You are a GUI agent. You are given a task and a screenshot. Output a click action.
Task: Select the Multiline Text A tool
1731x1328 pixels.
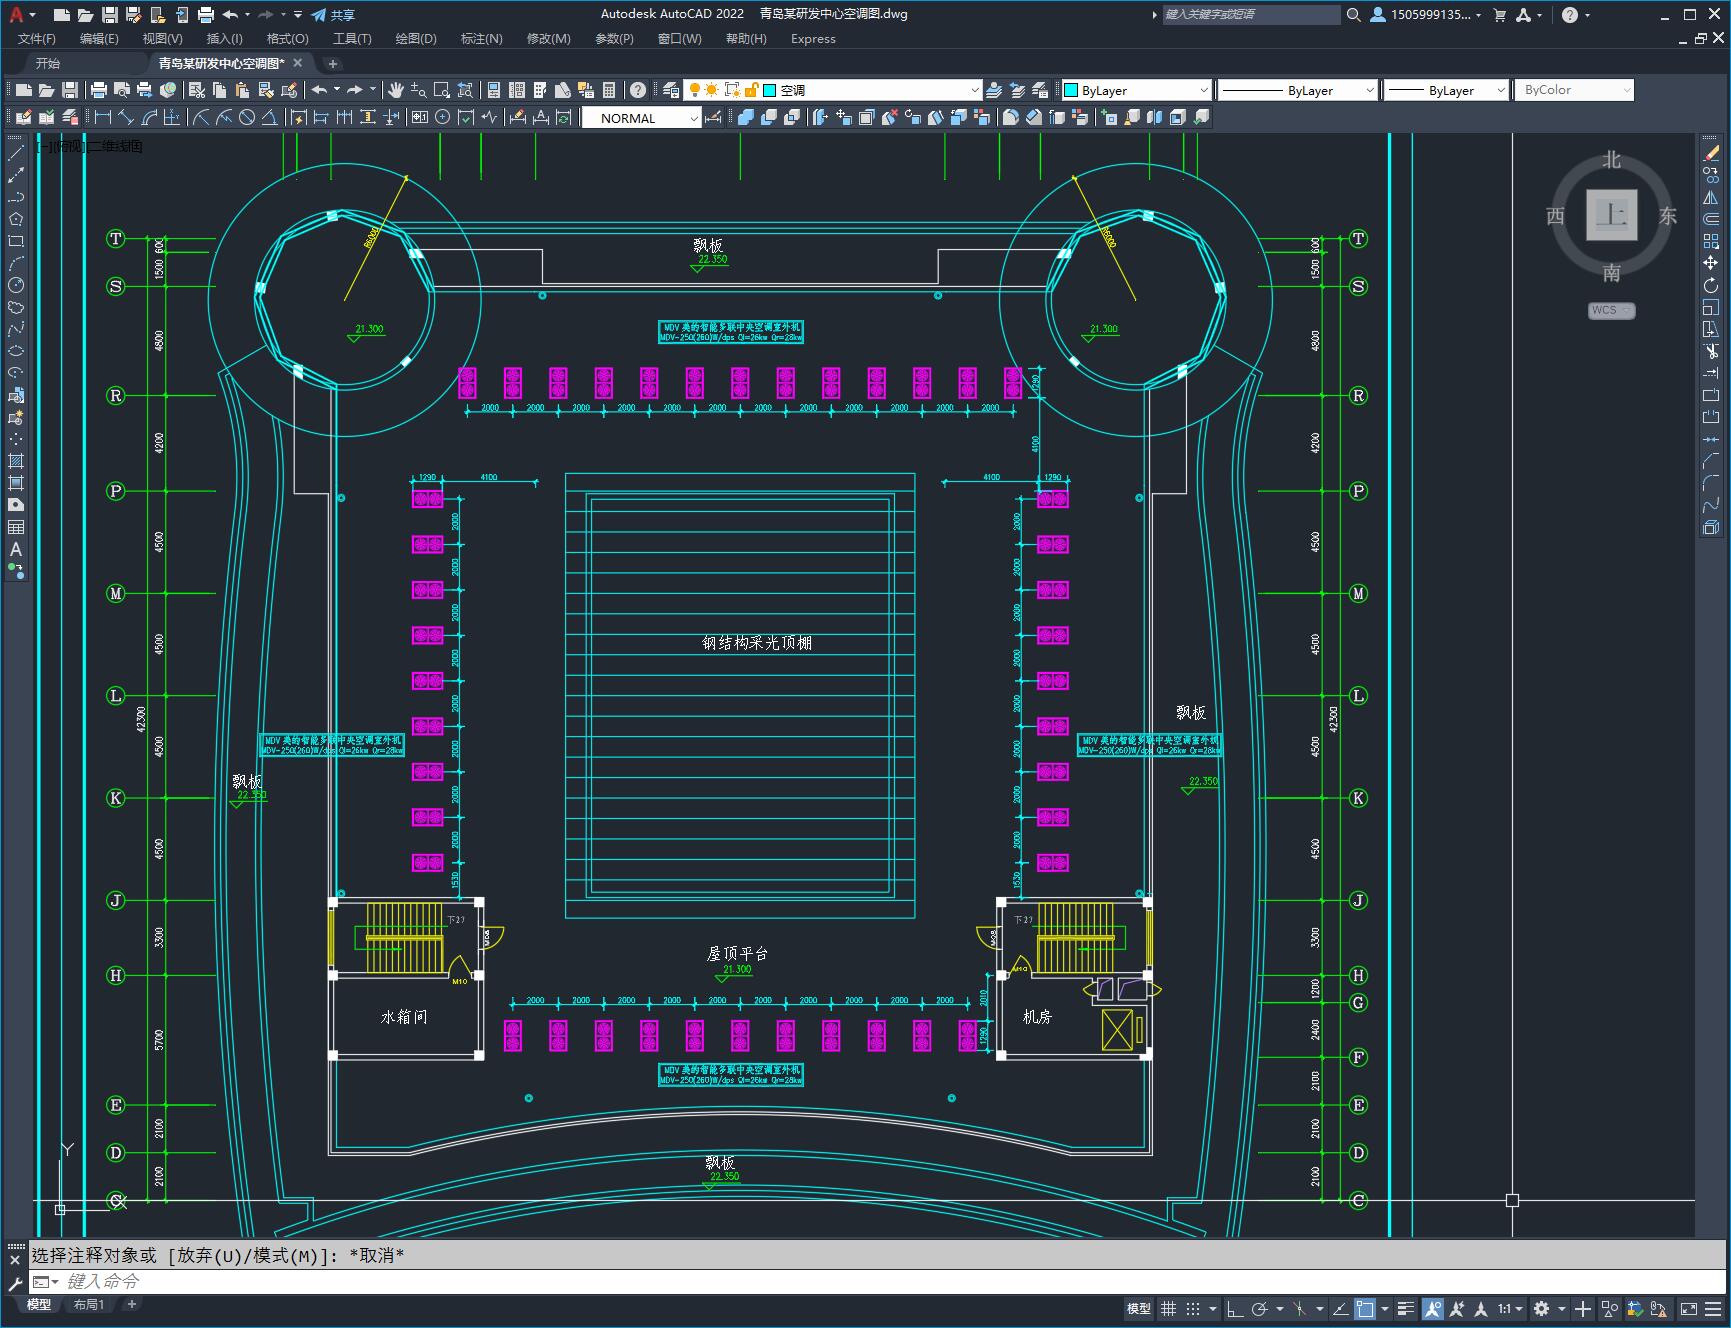(x=16, y=549)
